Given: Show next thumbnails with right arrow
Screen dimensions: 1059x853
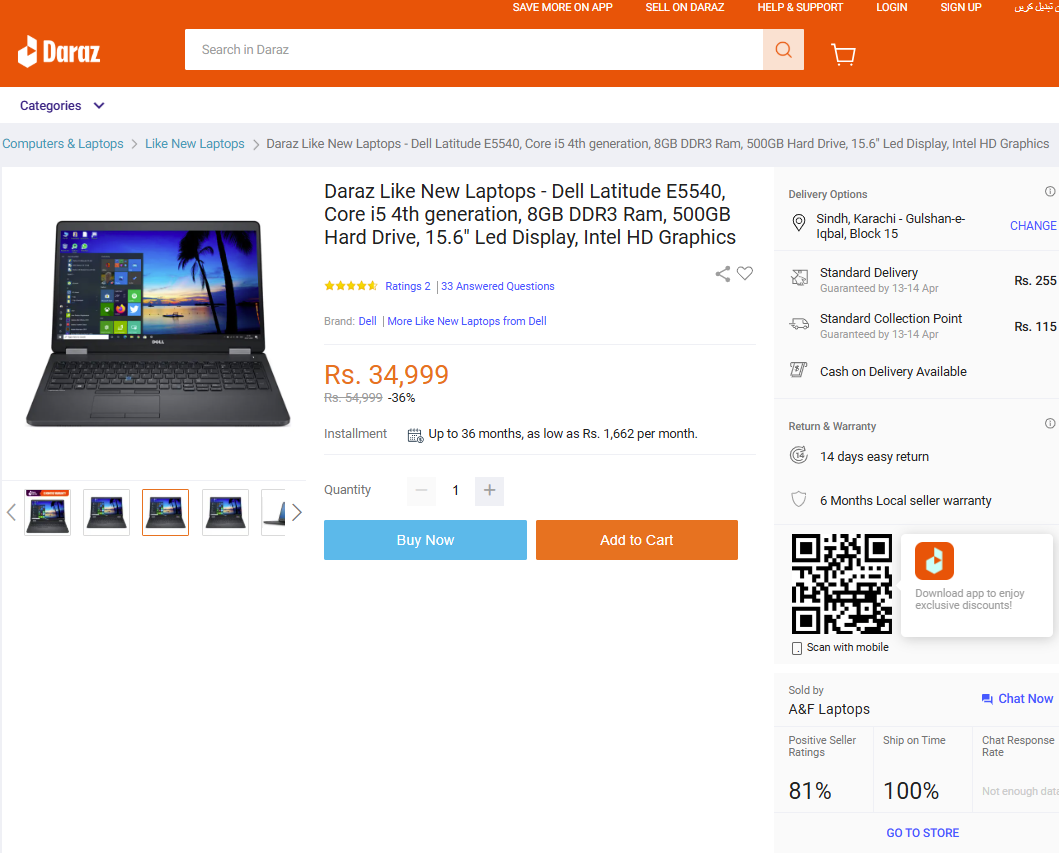Looking at the screenshot, I should pyautogui.click(x=296, y=512).
